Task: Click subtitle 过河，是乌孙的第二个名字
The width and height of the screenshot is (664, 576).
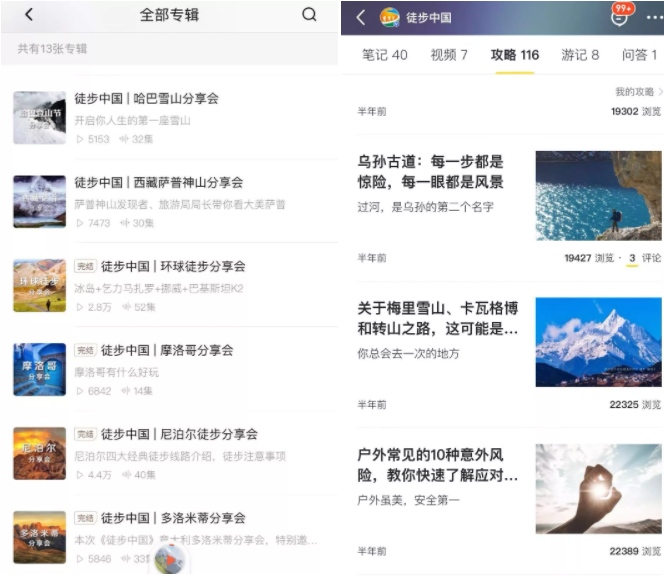Action: pyautogui.click(x=426, y=207)
